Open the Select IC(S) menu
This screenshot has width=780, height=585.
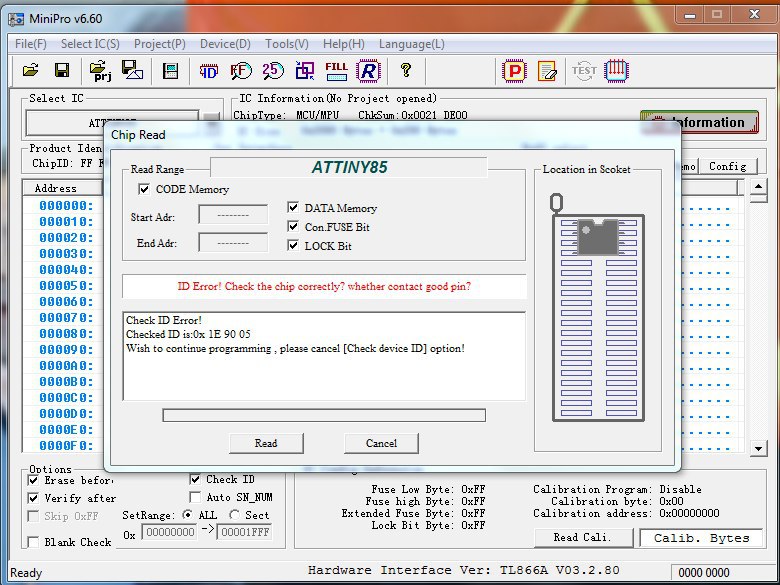(x=90, y=44)
